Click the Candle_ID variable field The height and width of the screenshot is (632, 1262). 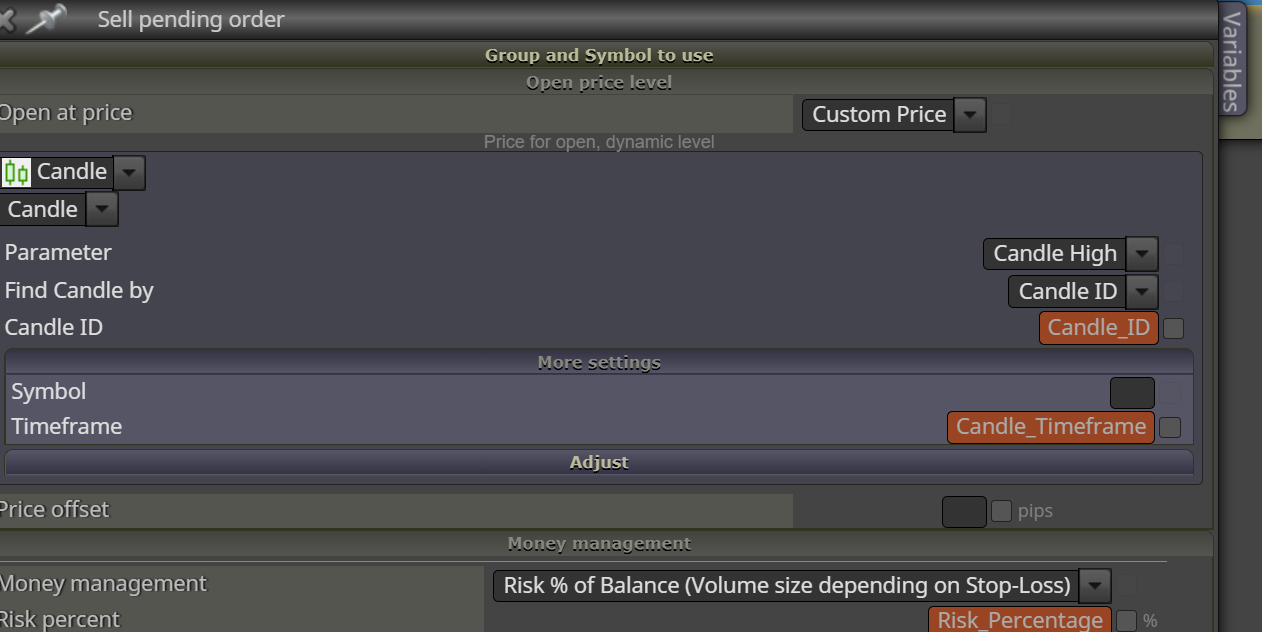click(x=1099, y=328)
